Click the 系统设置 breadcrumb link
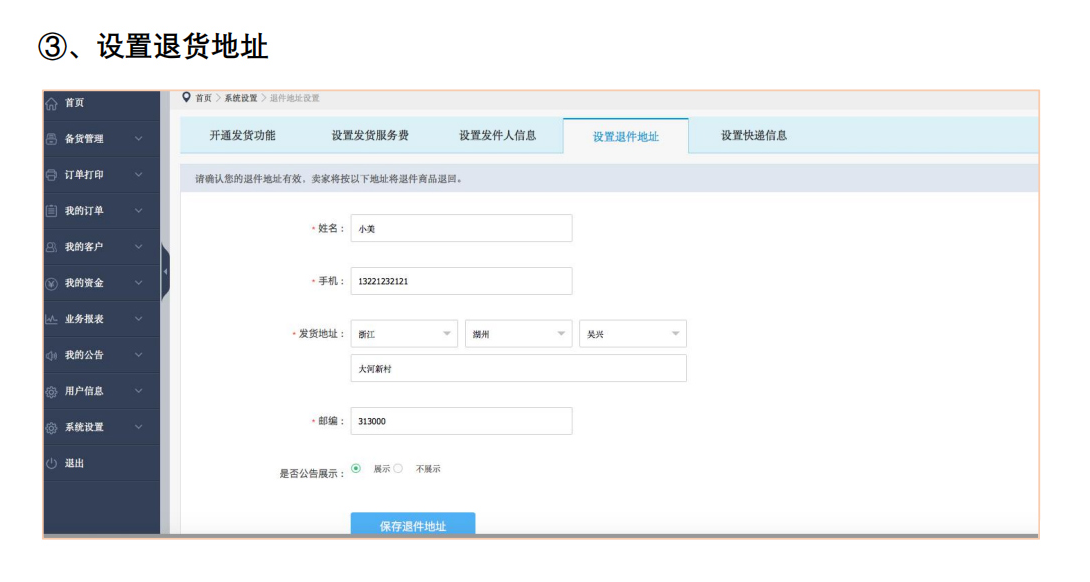 point(241,98)
